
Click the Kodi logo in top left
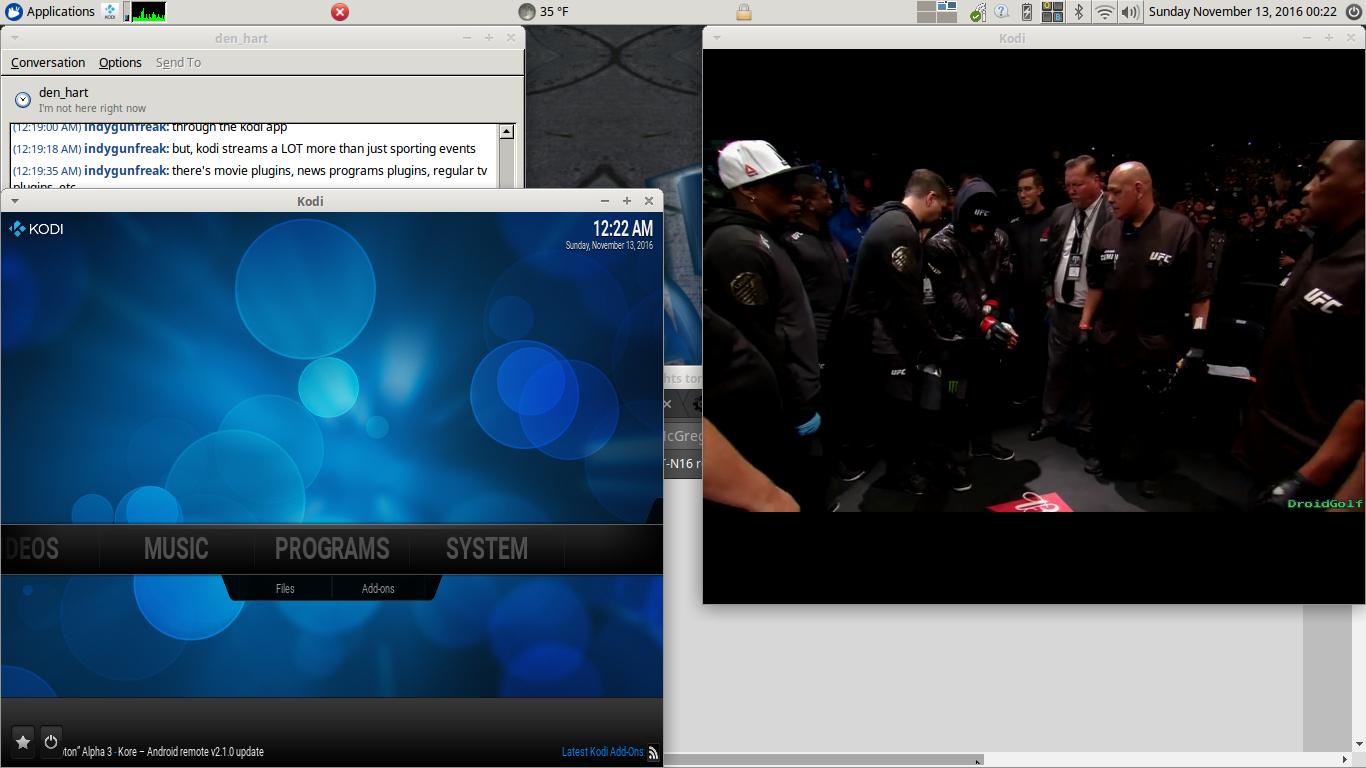coord(36,229)
